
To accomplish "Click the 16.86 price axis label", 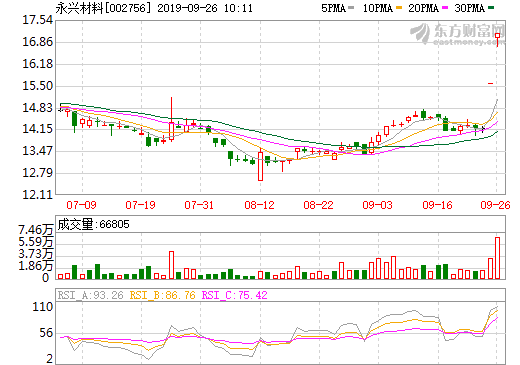I will (x=38, y=42).
